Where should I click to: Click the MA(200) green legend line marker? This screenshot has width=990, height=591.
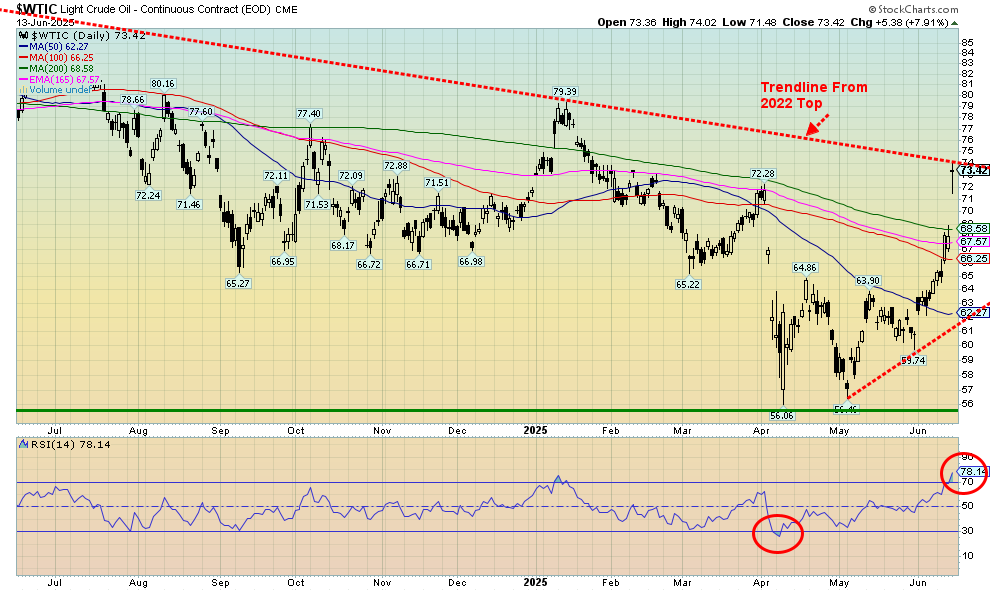(23, 66)
